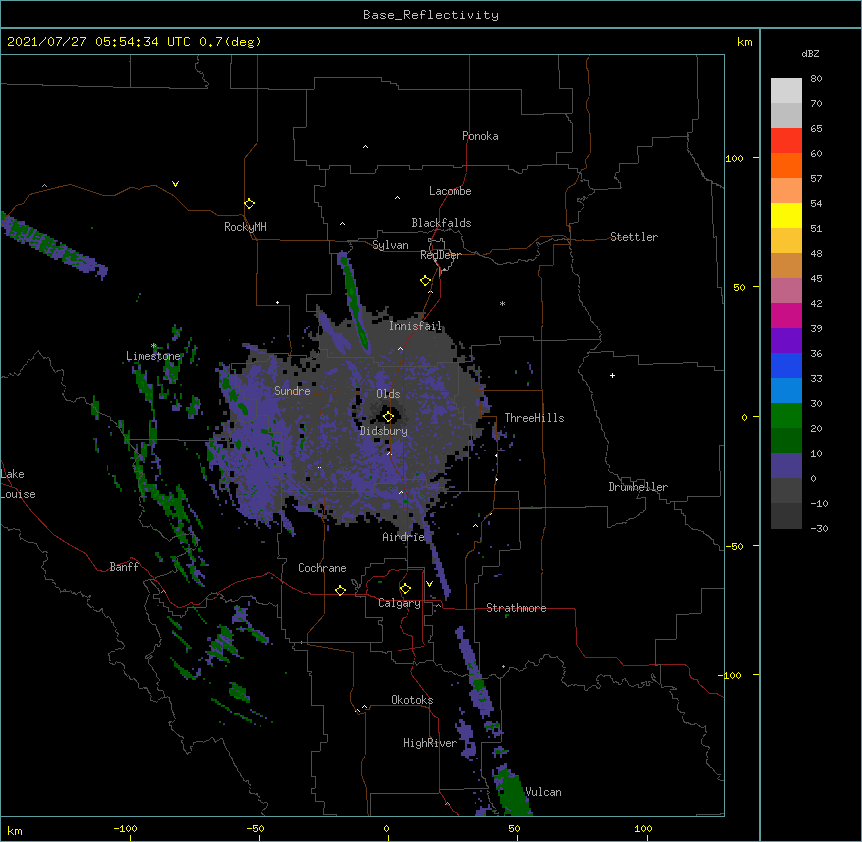Click the yellow 54 dBZ color swatch
The width and height of the screenshot is (862, 842).
point(786,215)
